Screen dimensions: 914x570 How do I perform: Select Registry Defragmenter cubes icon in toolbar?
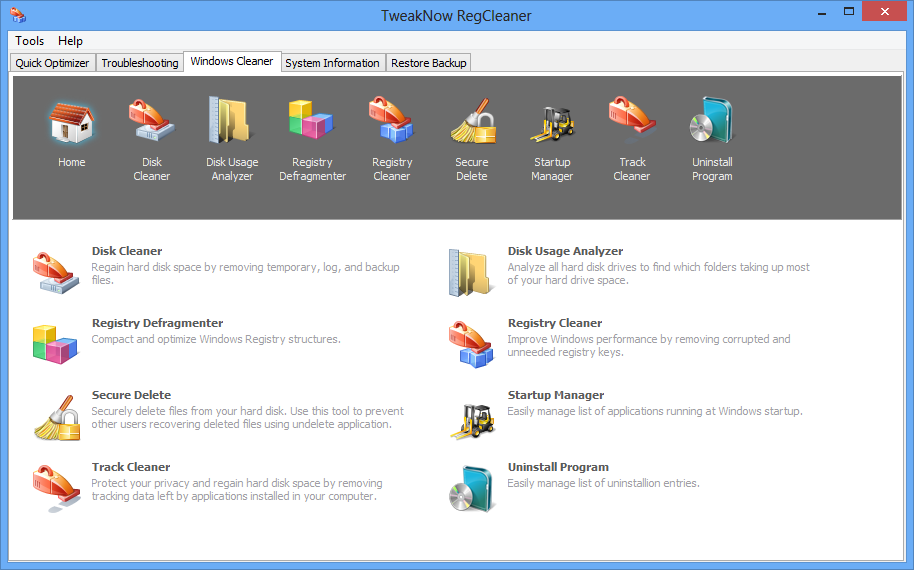click(311, 120)
